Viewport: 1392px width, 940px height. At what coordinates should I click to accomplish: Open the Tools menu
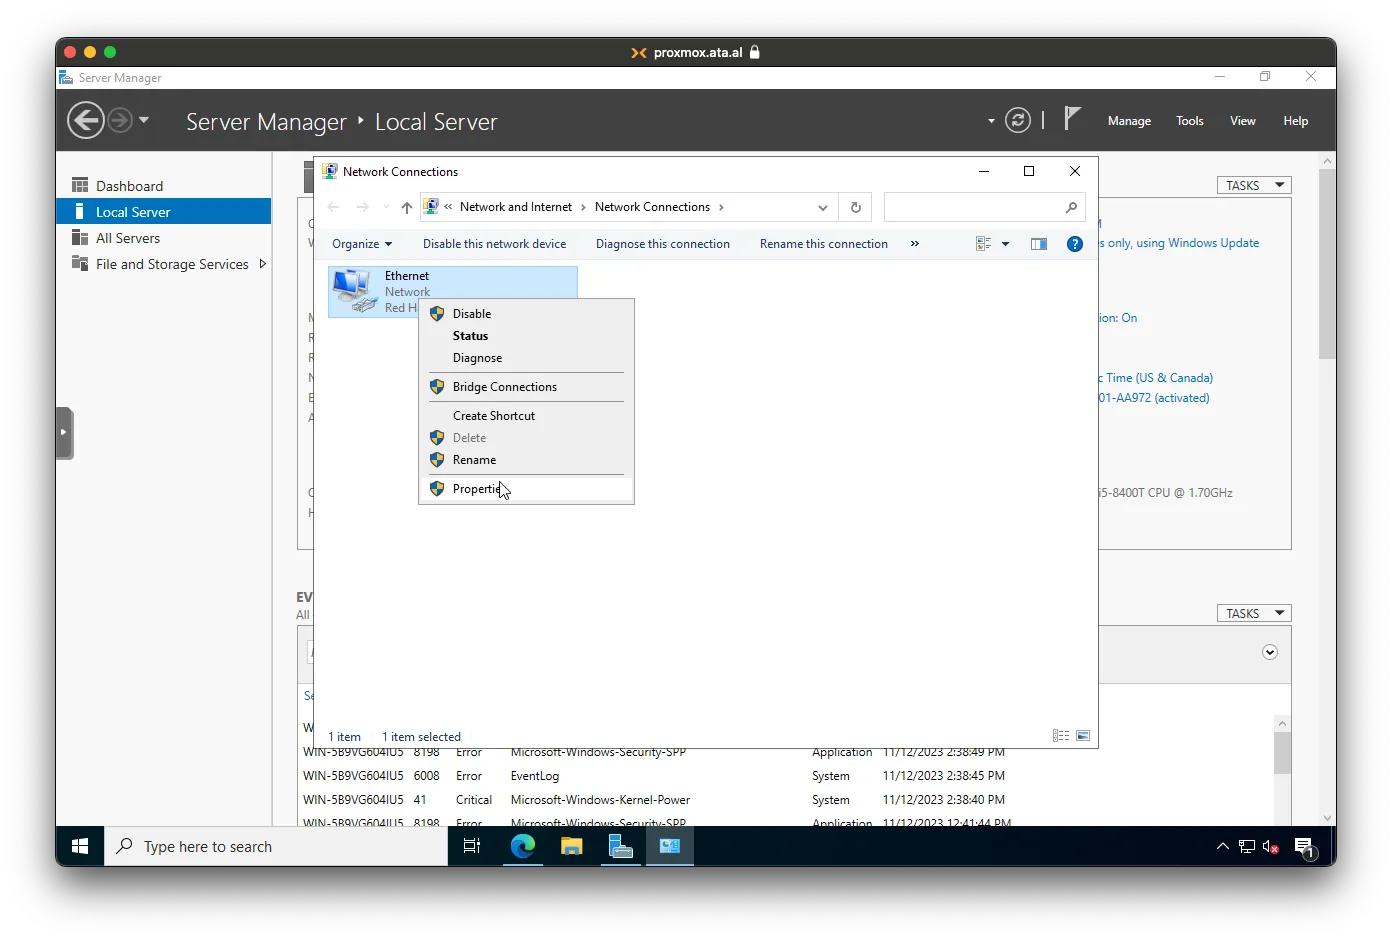[1190, 121]
